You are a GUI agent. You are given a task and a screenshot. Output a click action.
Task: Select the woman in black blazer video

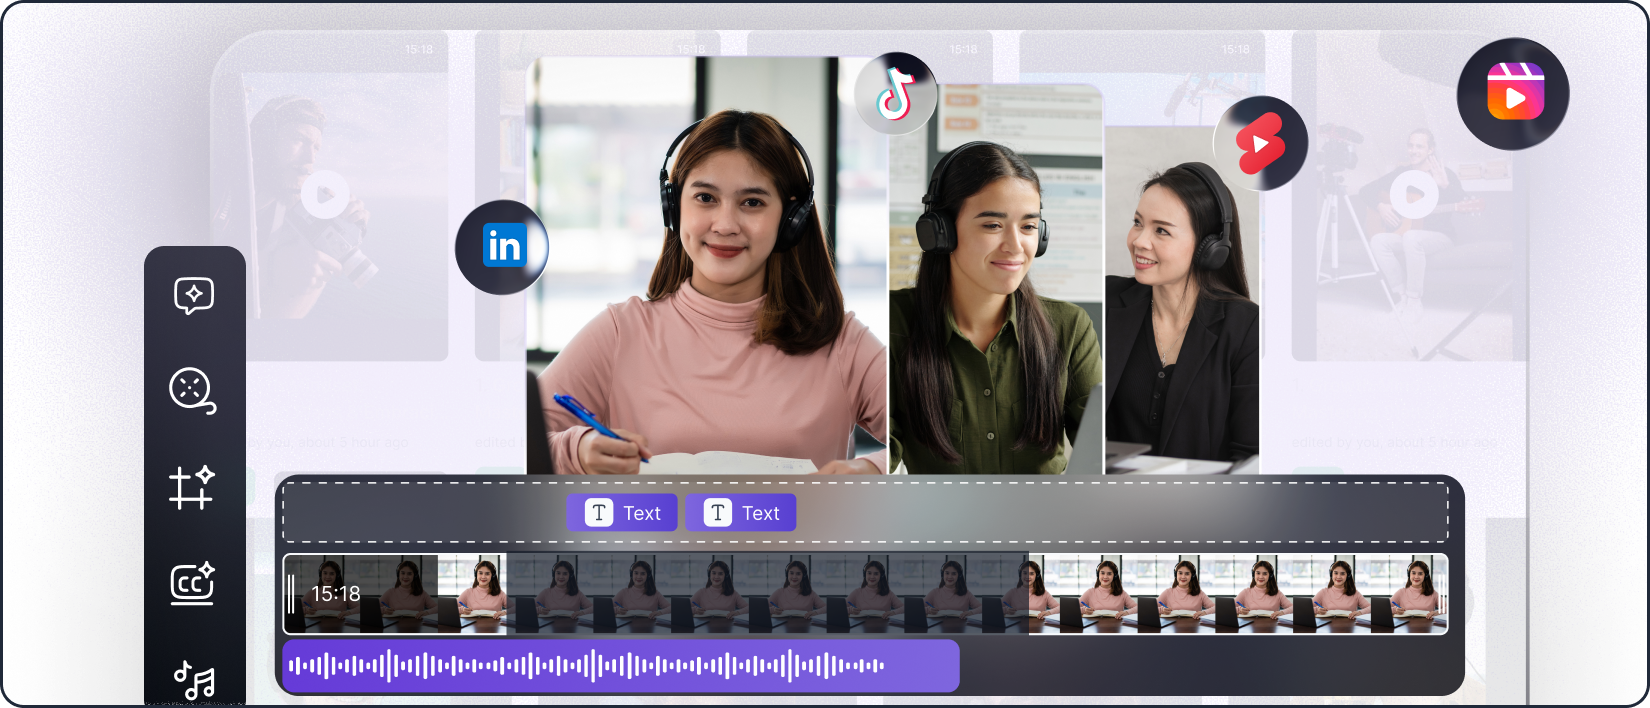click(x=1182, y=300)
